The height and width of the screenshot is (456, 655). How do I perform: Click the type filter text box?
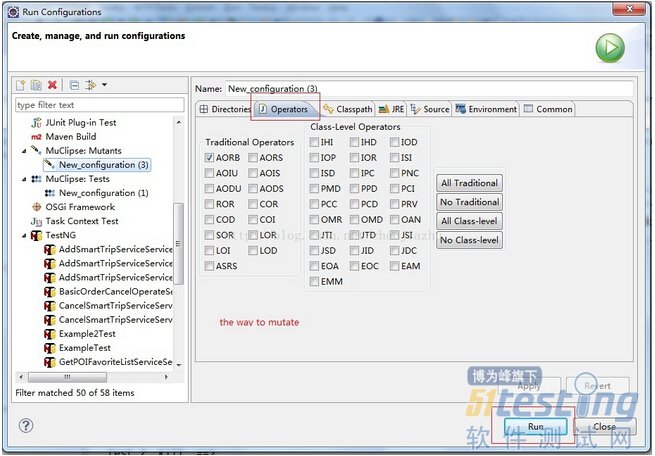[100, 105]
